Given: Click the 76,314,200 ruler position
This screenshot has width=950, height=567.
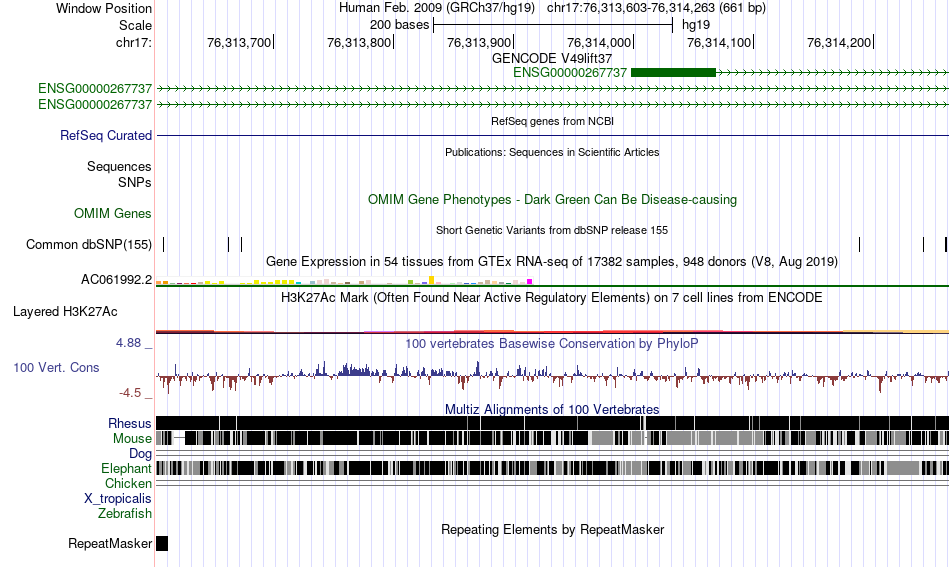Looking at the screenshot, I should [x=839, y=42].
